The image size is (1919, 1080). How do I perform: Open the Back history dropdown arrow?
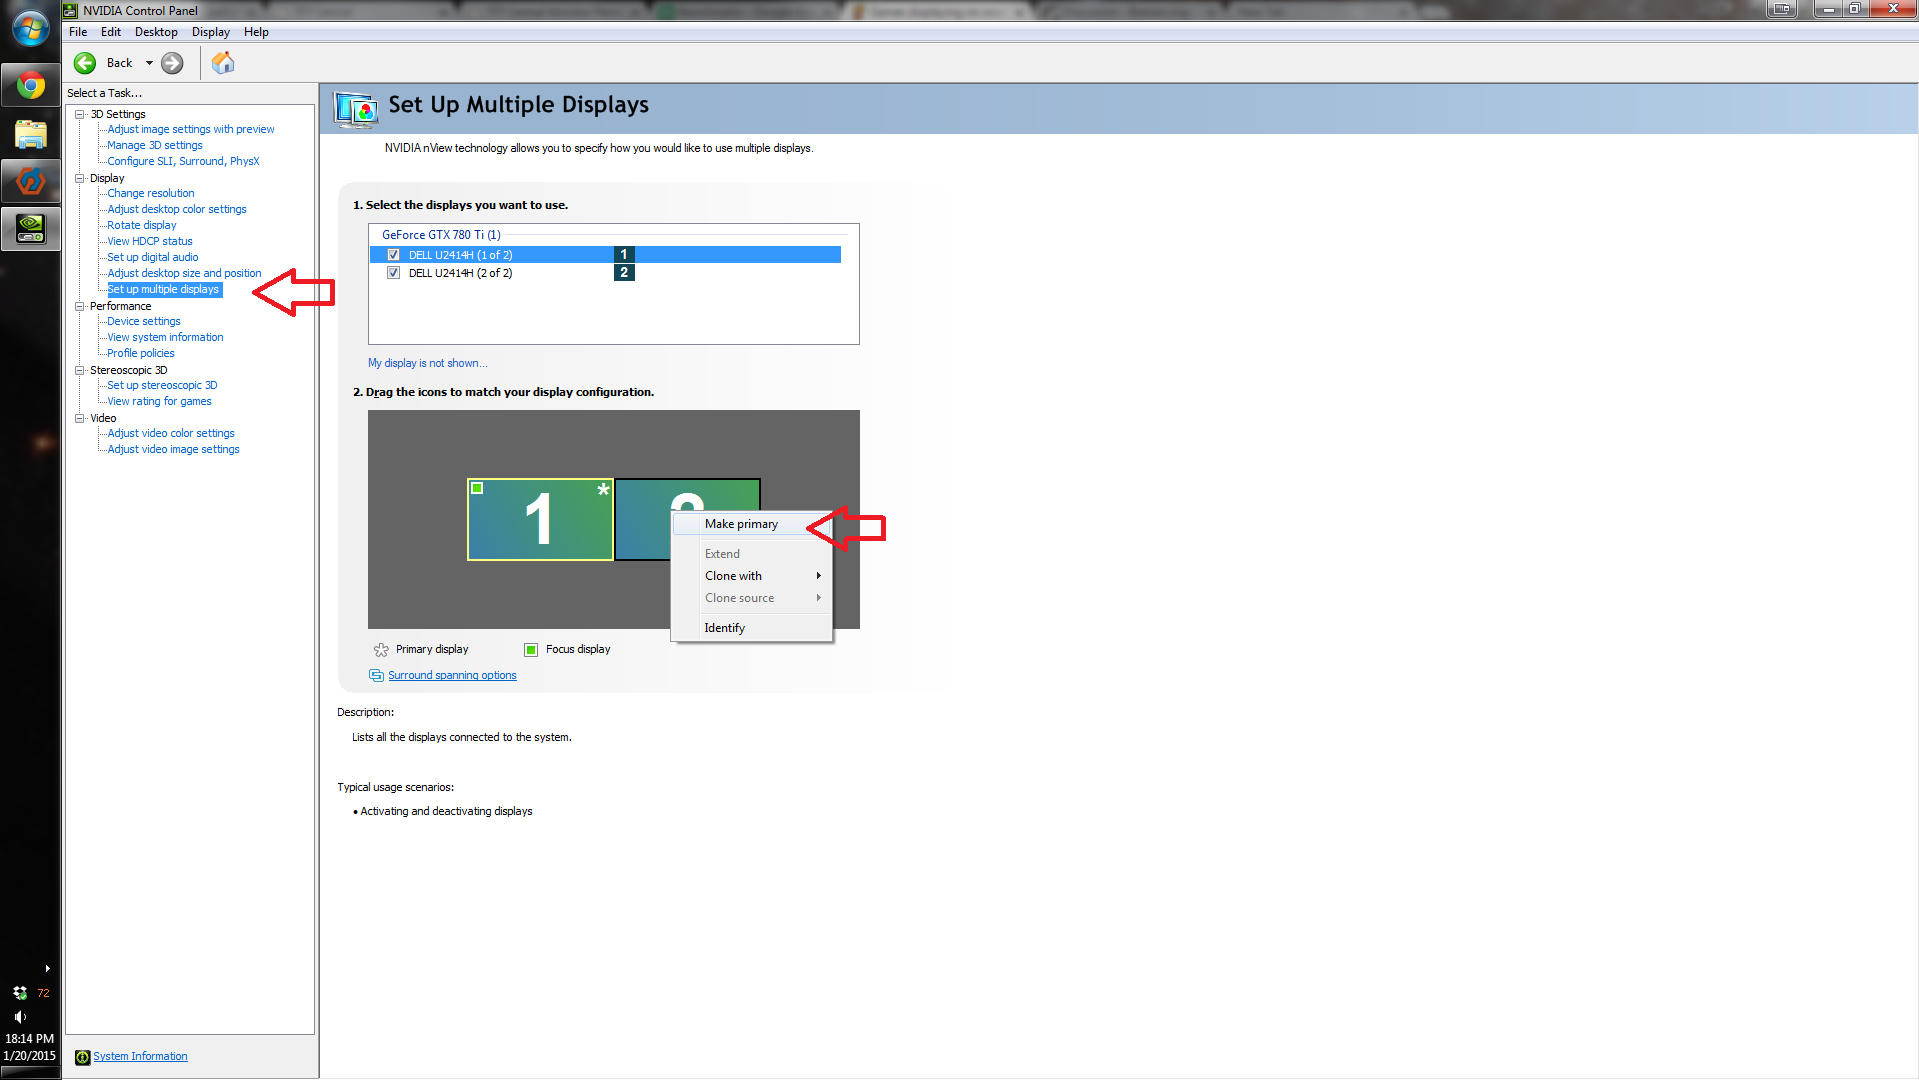pyautogui.click(x=149, y=63)
